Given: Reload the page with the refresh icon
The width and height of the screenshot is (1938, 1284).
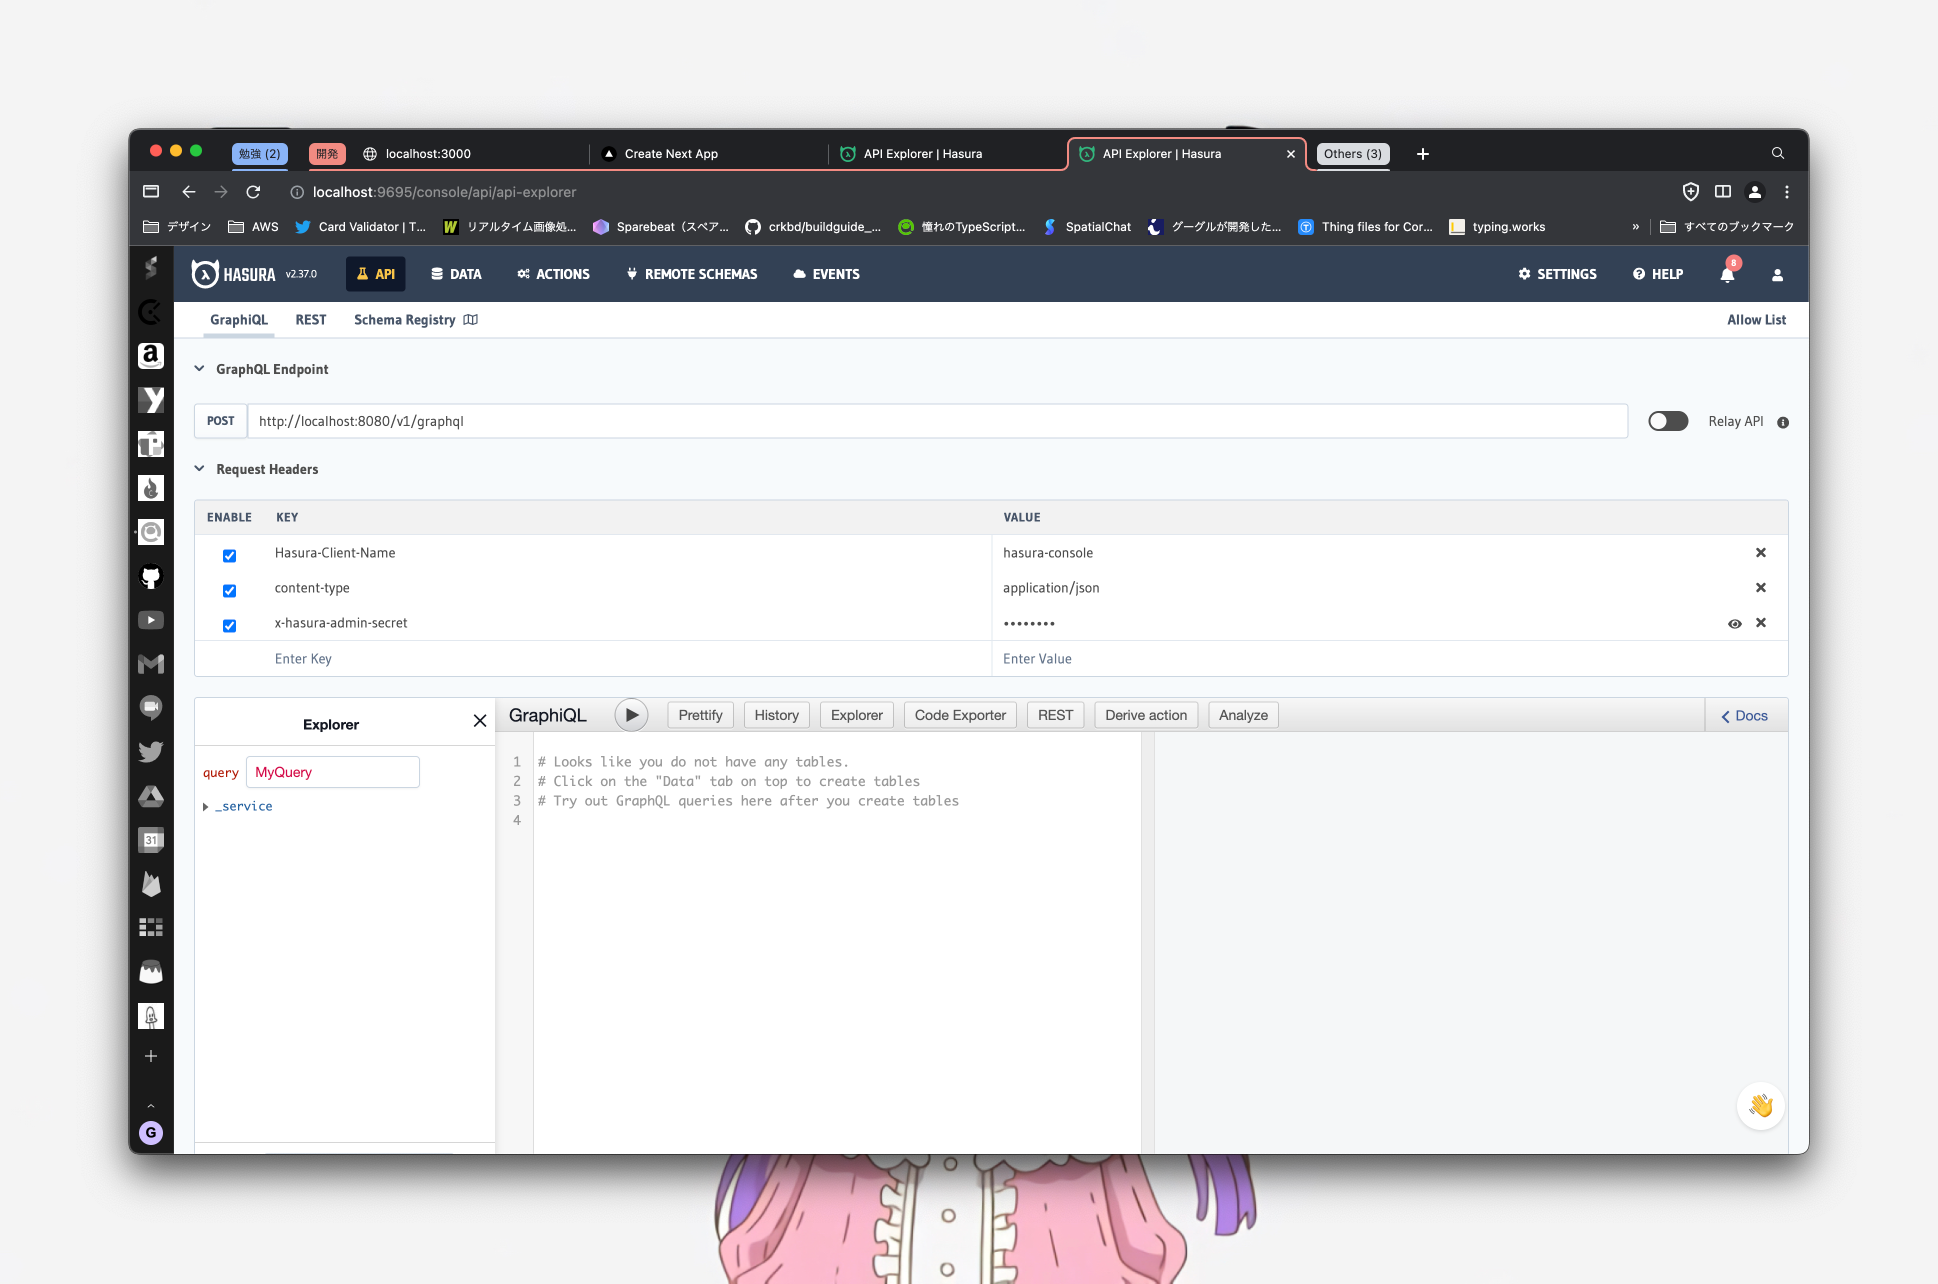Looking at the screenshot, I should pos(254,192).
